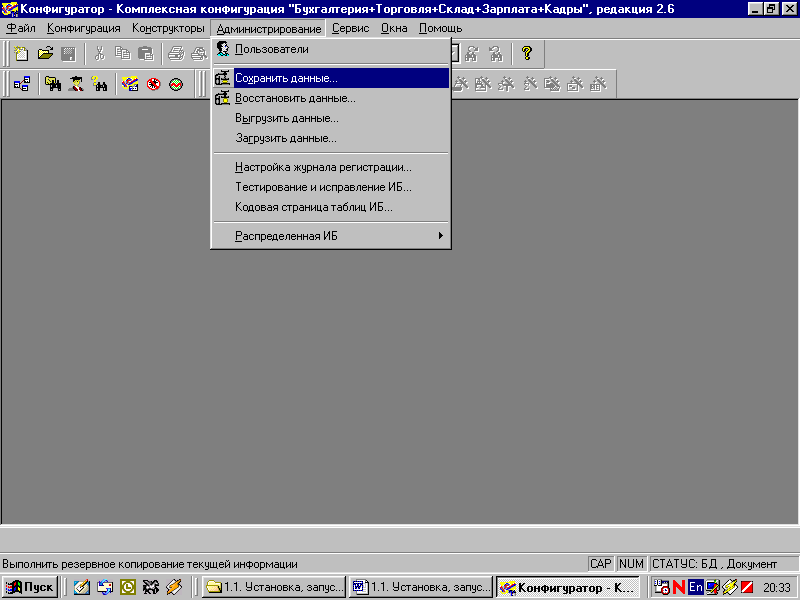Click the taskbar clock 20:33
The image size is (800, 600).
click(777, 588)
